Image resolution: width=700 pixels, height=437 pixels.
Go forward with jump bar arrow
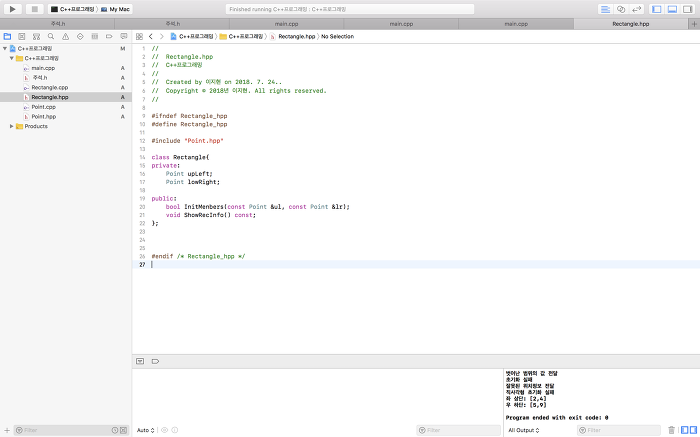[x=162, y=37]
